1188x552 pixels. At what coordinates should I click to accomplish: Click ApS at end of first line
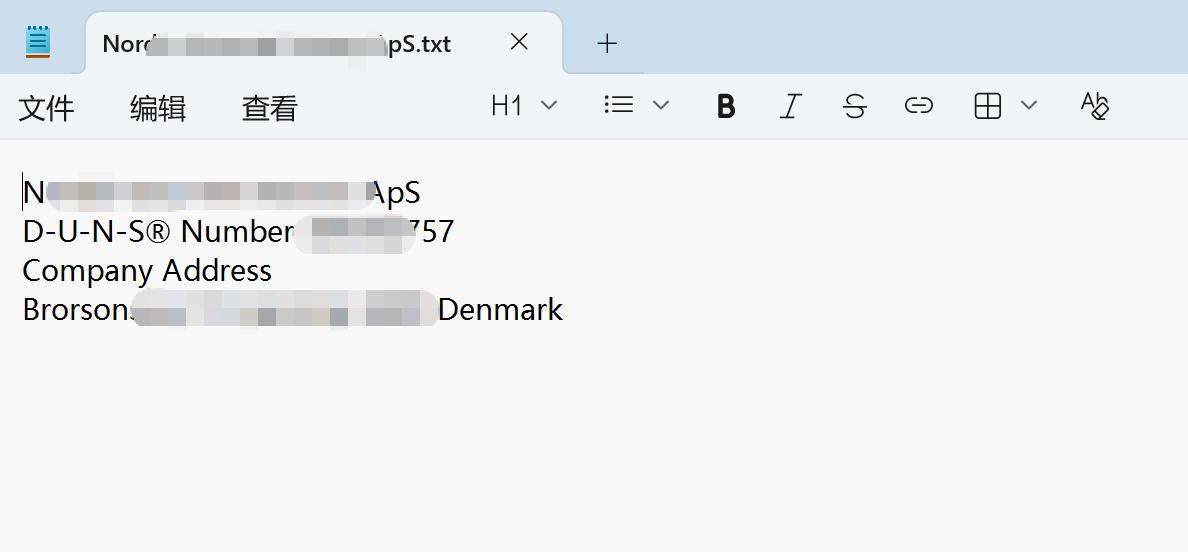(396, 192)
